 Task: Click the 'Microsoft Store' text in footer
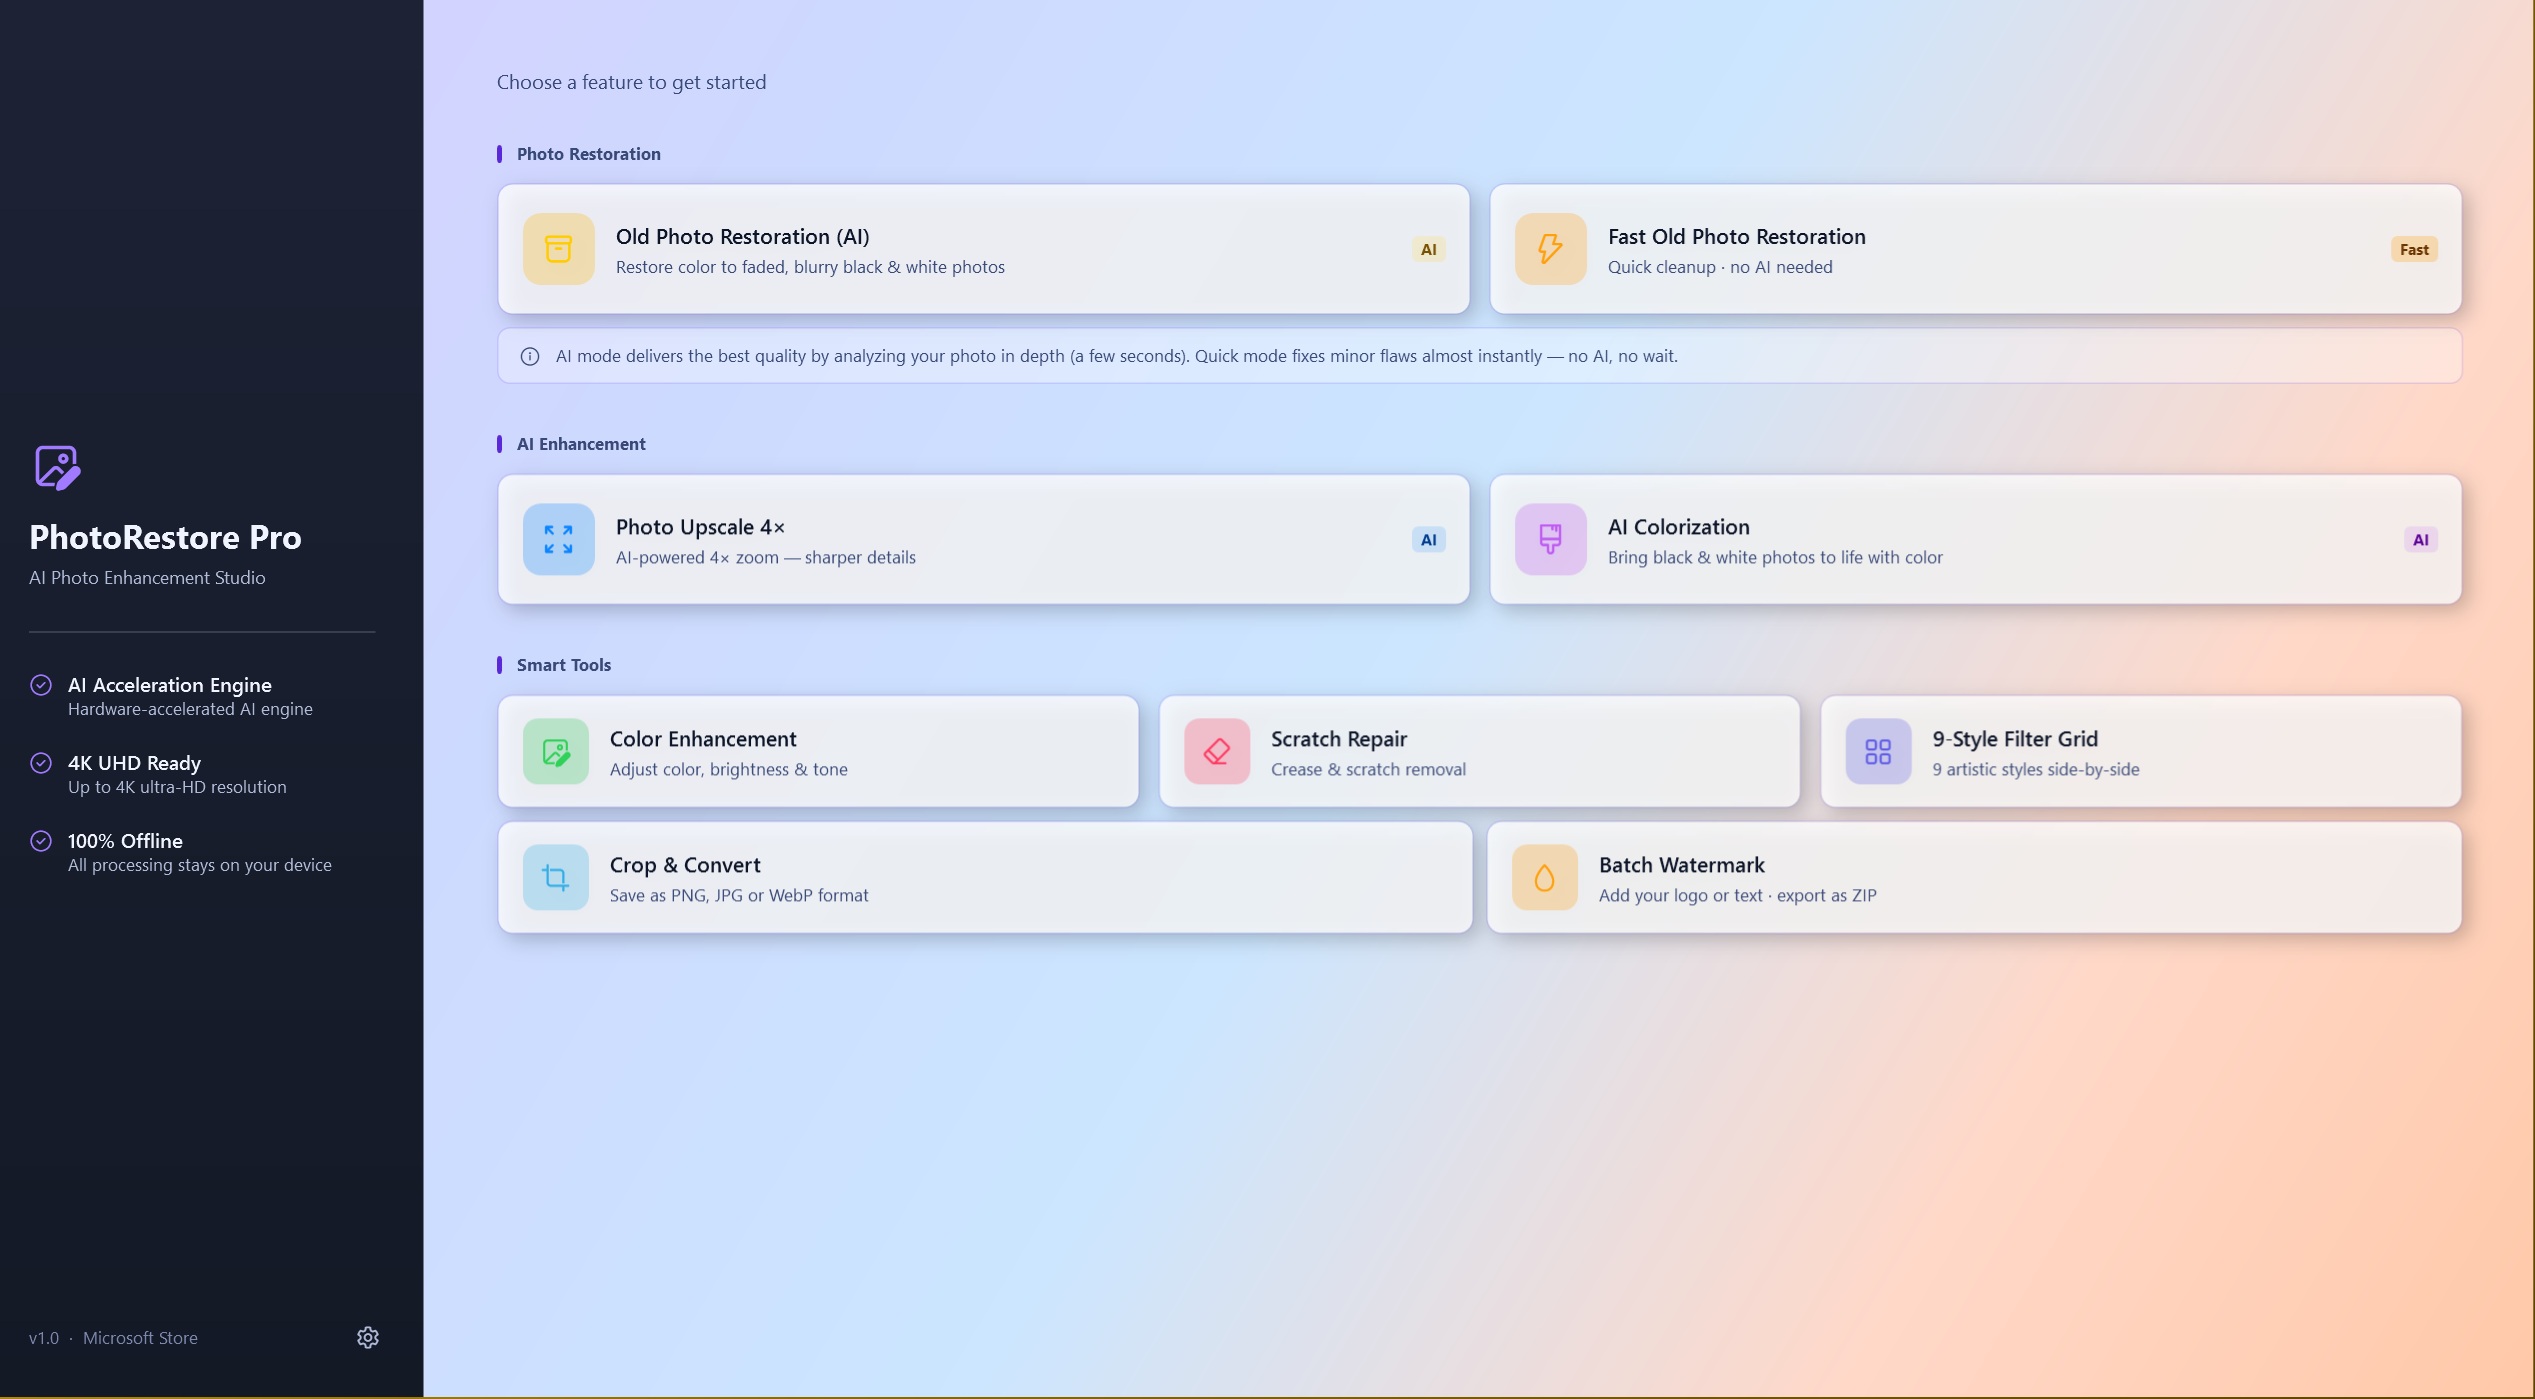140,1338
